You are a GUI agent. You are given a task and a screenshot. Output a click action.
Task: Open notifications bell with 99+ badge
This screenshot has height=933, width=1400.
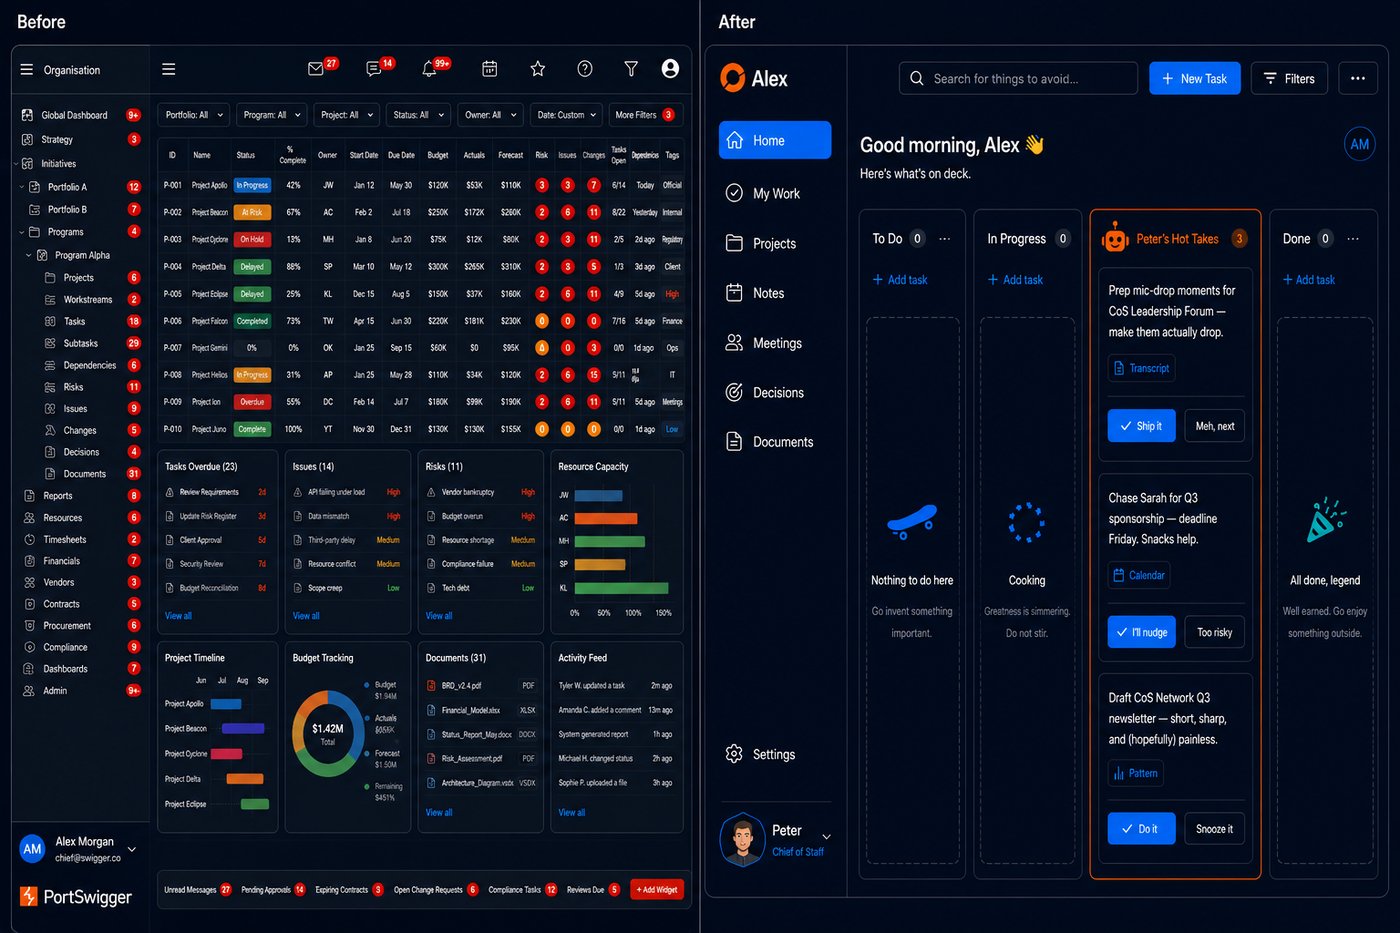[x=429, y=69]
